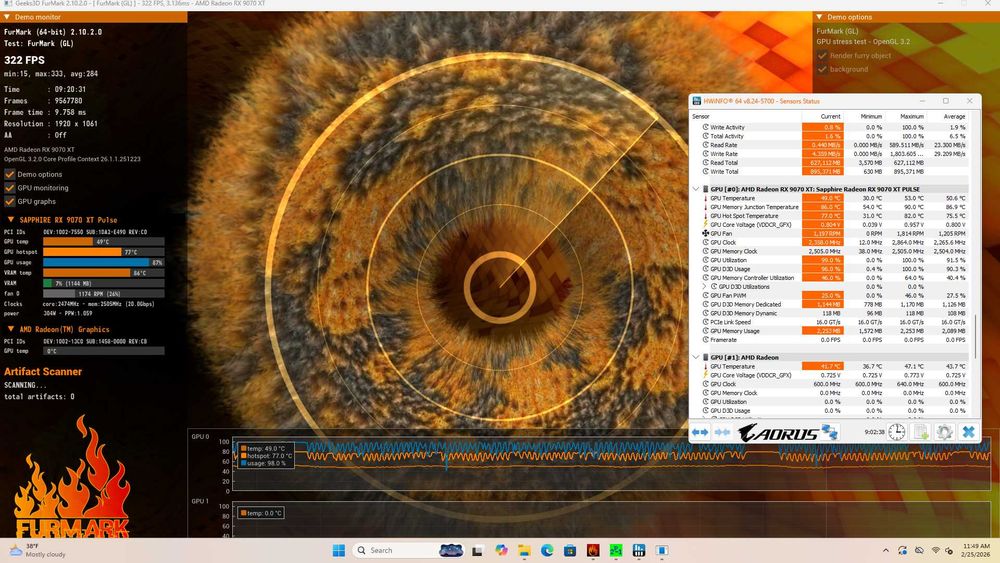The image size is (1000, 563).
Task: Toggle the background checkbox in Demo options
Action: click(x=822, y=69)
